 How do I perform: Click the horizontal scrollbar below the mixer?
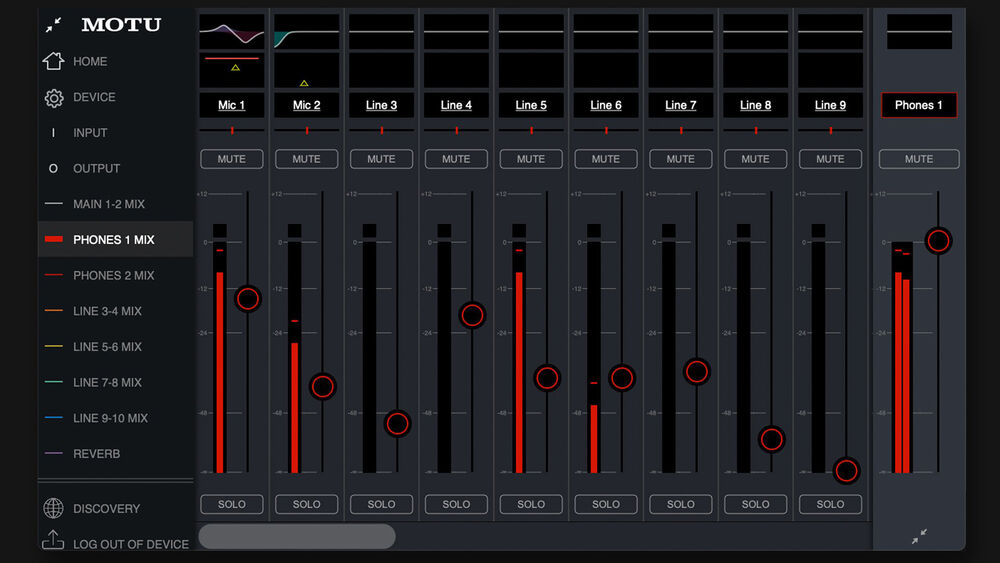(x=297, y=537)
